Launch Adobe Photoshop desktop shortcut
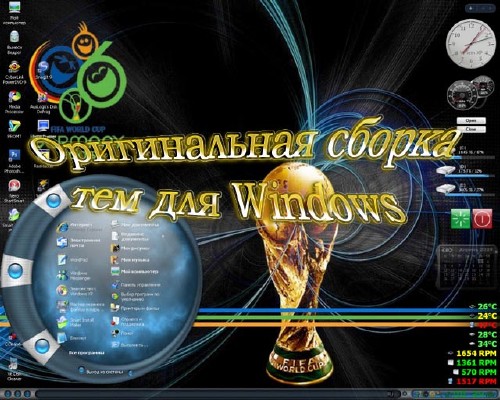500x400 pixels. pyautogui.click(x=14, y=161)
